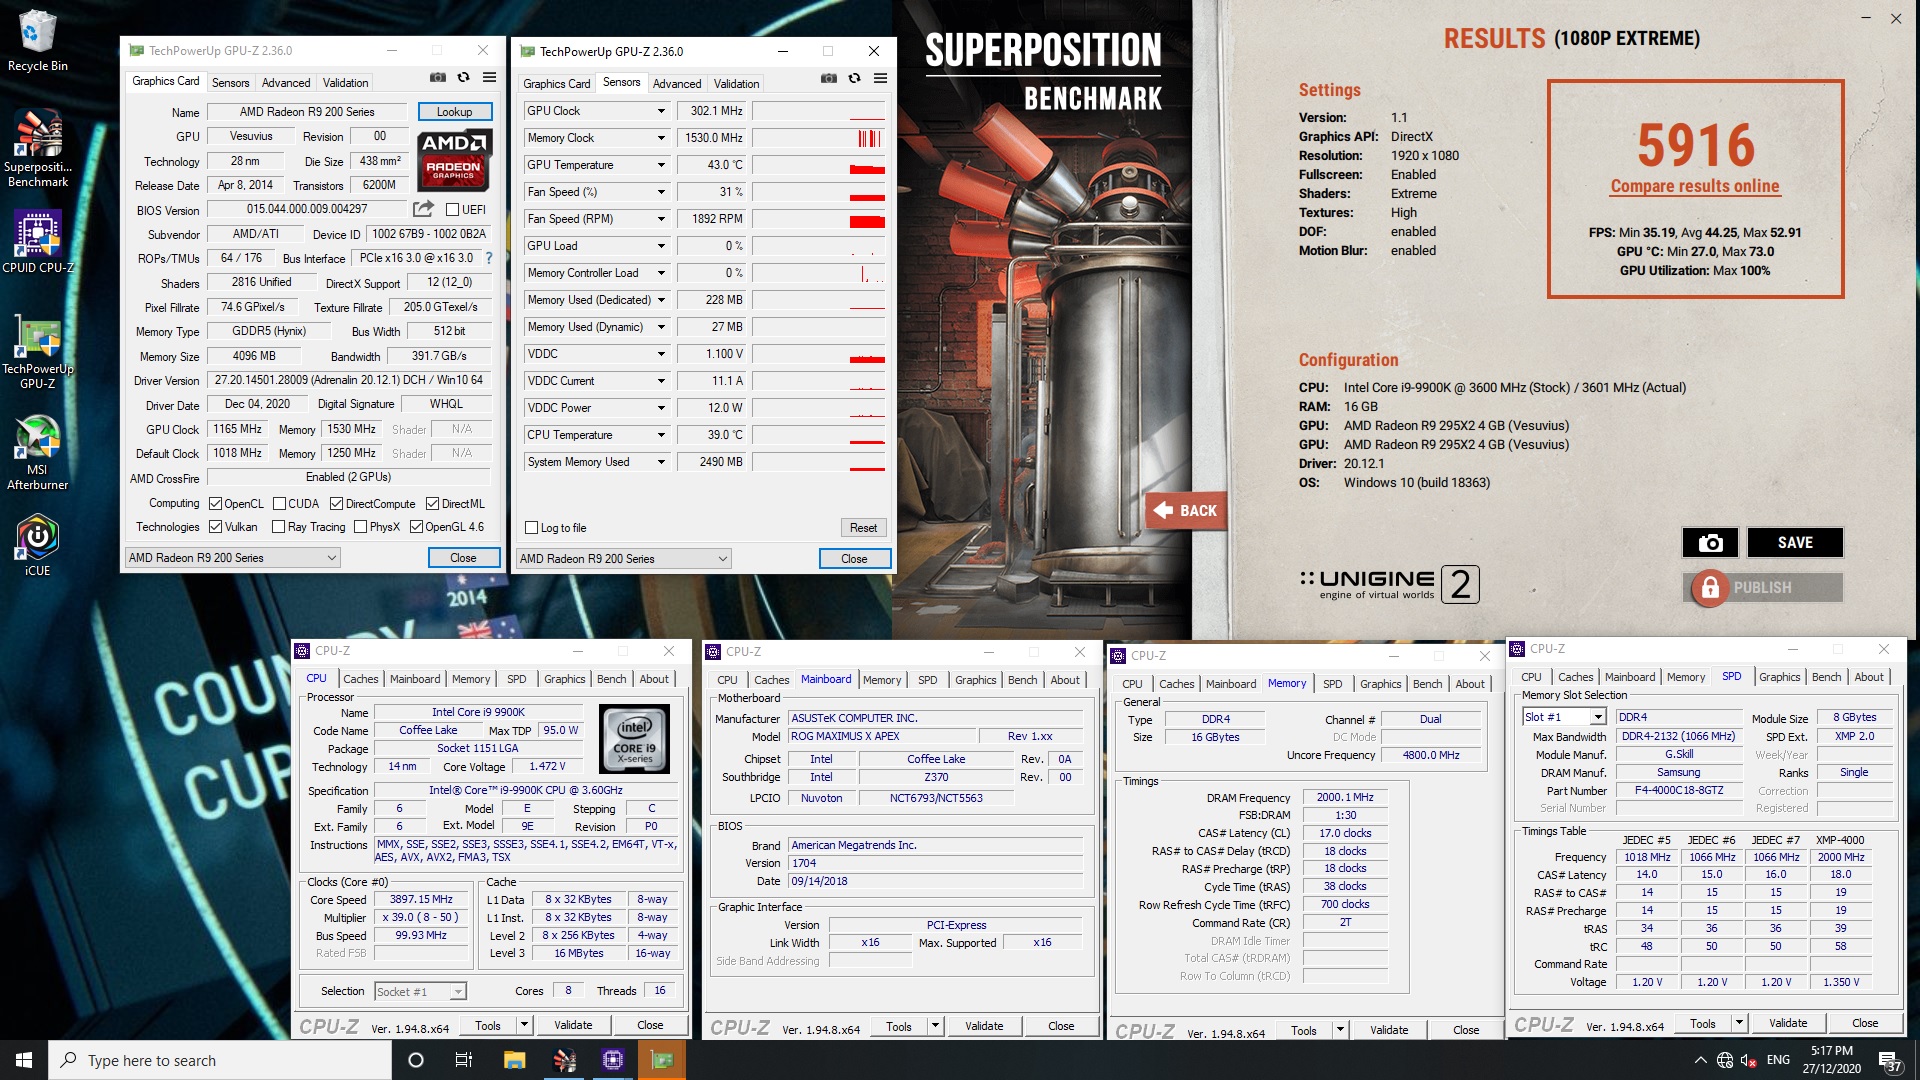
Task: Click Compare results online link
Action: 1695,186
